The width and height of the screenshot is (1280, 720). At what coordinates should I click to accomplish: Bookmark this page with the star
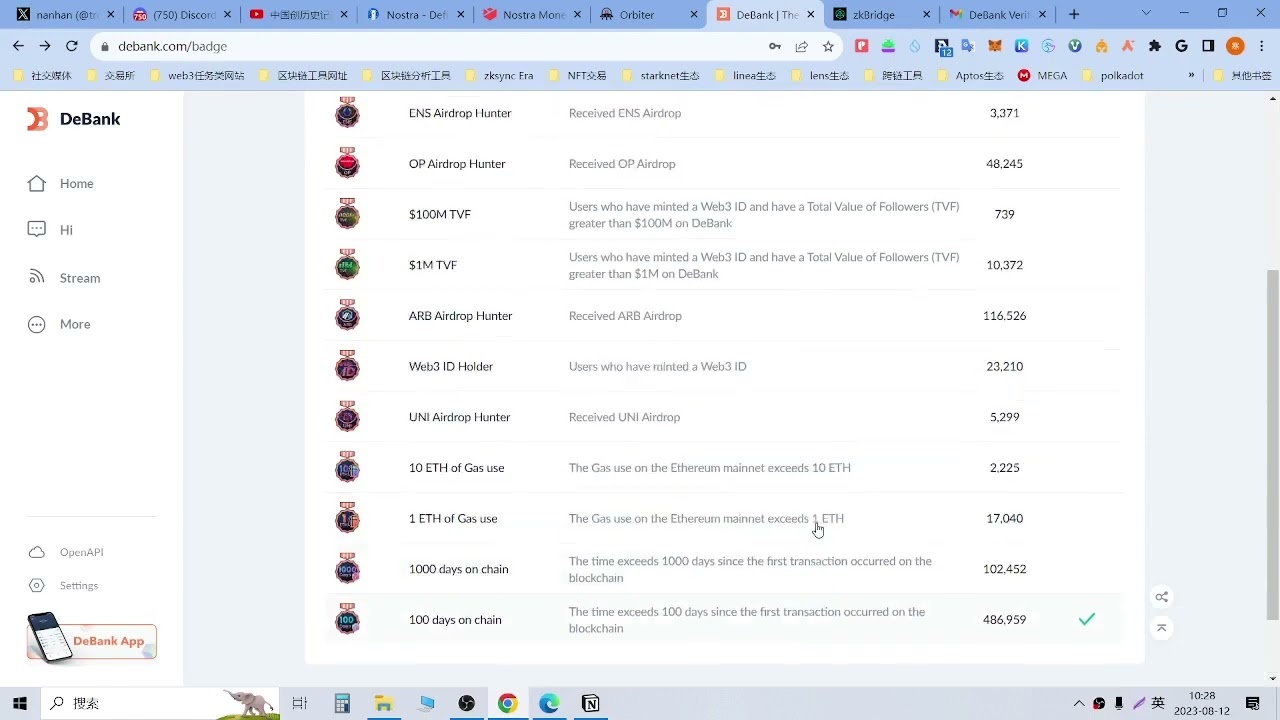point(828,46)
